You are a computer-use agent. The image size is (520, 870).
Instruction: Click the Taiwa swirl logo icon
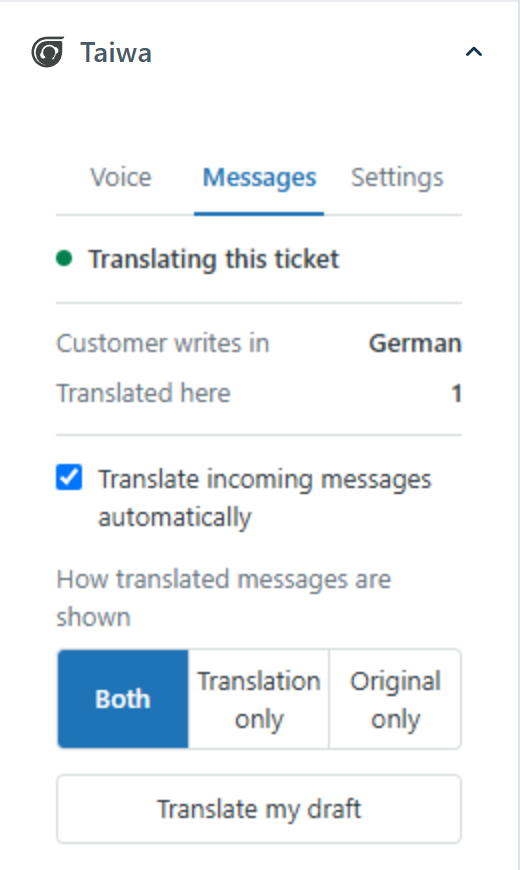47,52
